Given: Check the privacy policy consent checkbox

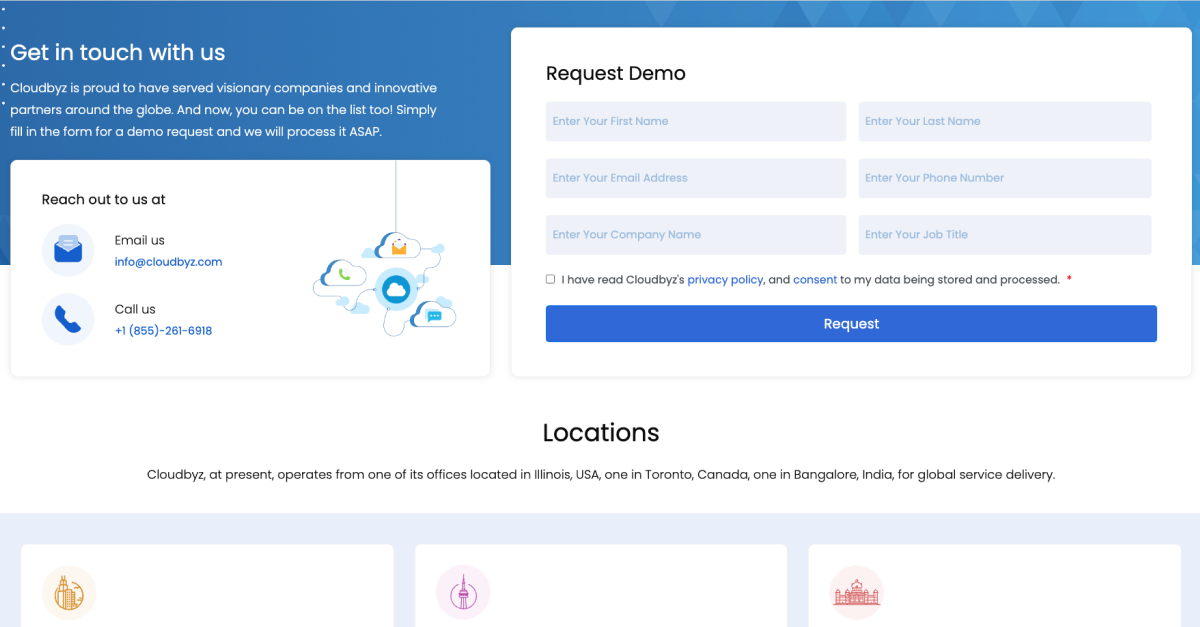Looking at the screenshot, I should (550, 279).
